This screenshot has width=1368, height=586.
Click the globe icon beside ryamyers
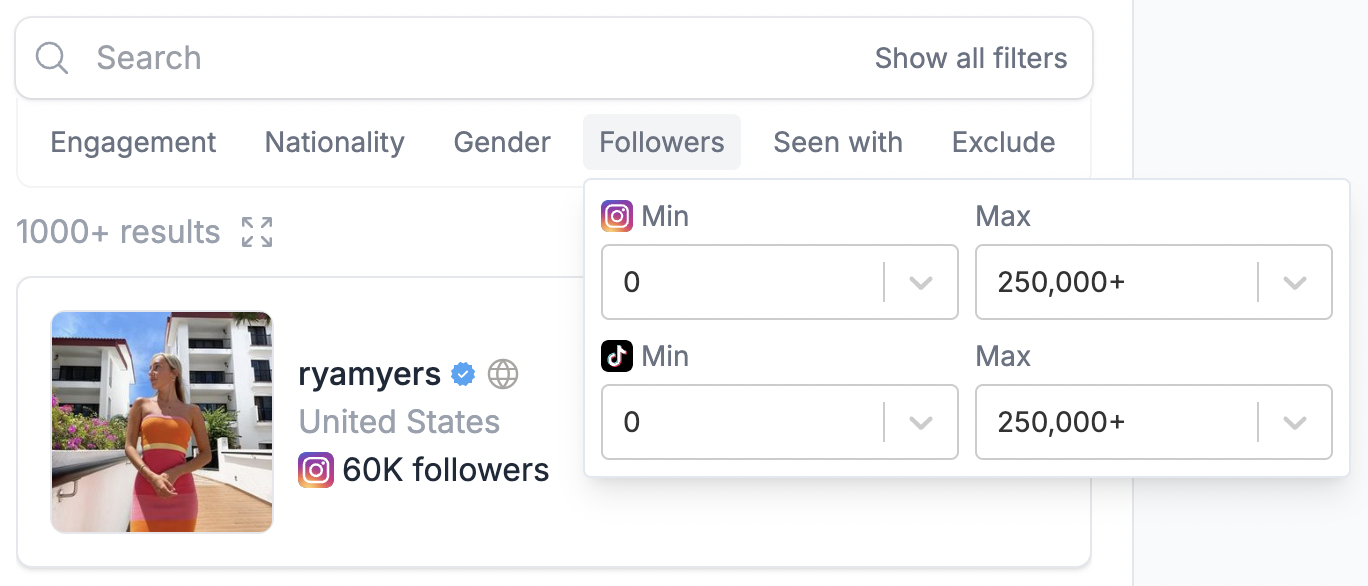coord(503,375)
